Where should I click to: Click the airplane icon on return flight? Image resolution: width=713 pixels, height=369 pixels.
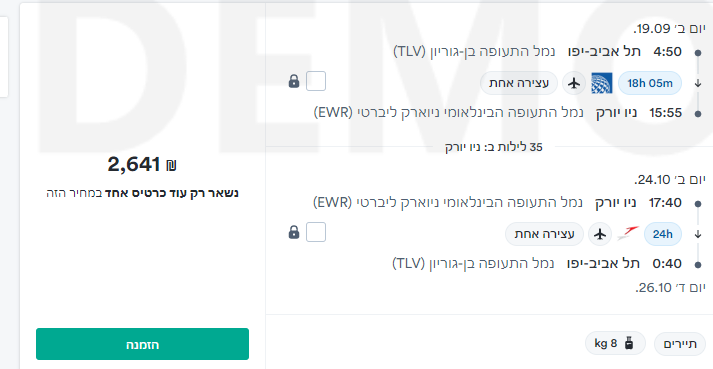[x=600, y=234]
